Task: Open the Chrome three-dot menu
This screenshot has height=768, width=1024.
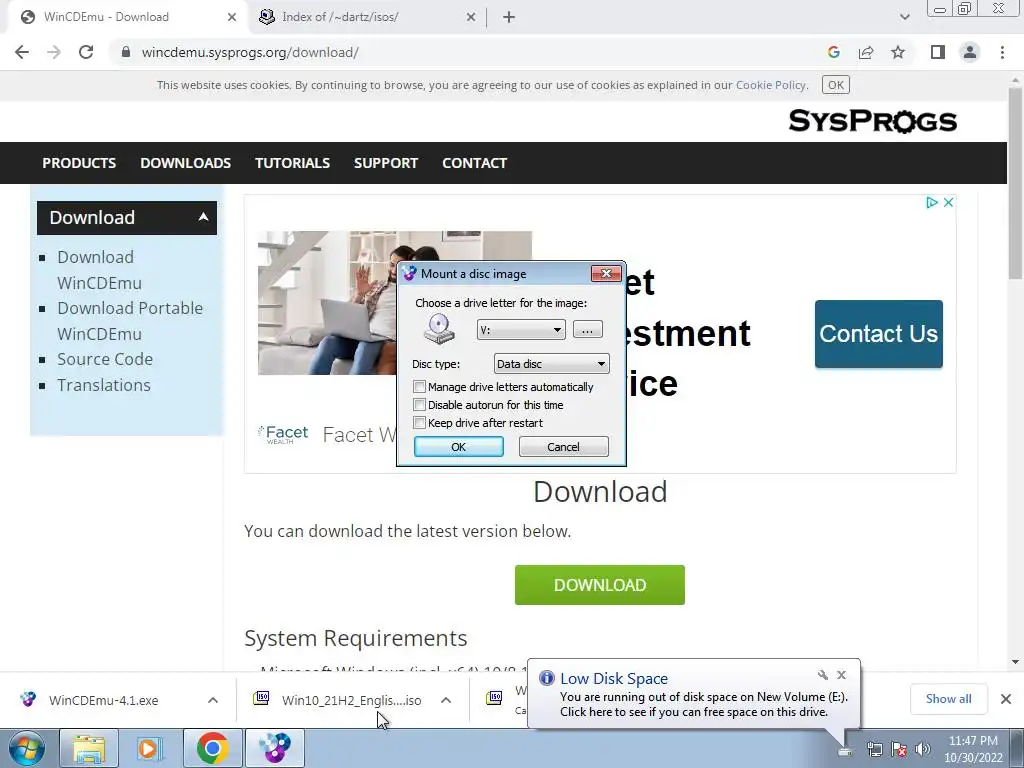Action: tap(1002, 52)
